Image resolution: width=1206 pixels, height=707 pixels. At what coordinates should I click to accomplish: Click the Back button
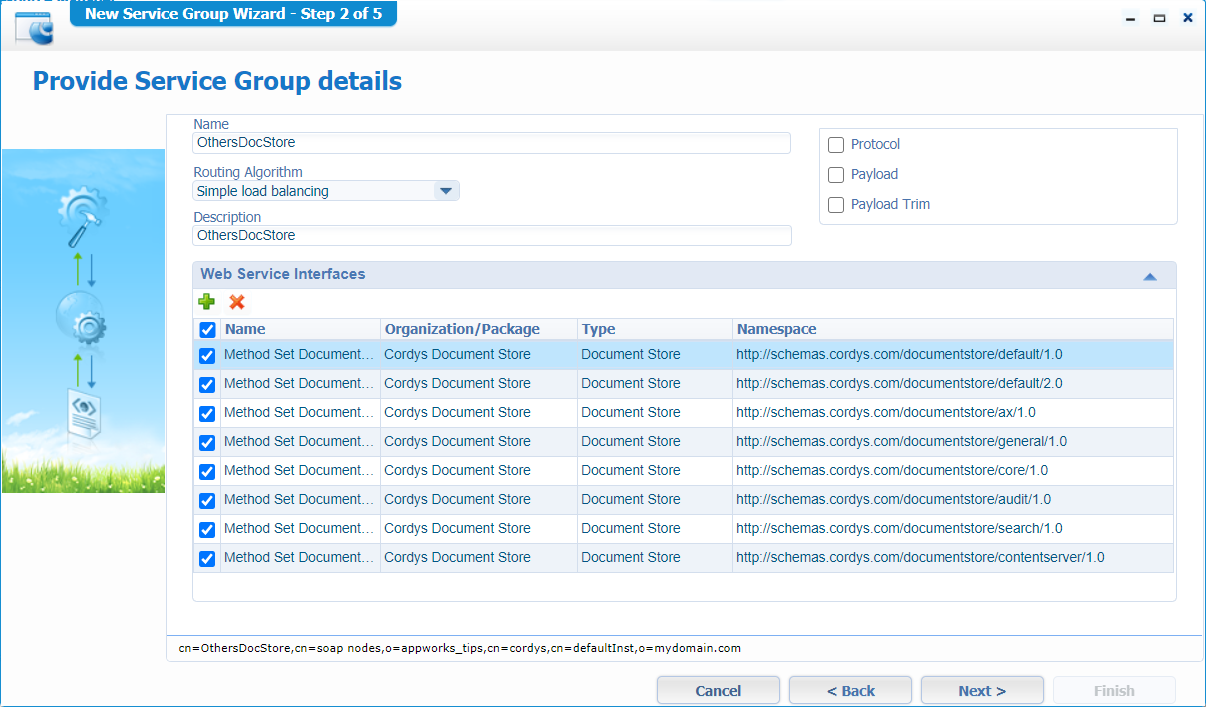pos(850,691)
